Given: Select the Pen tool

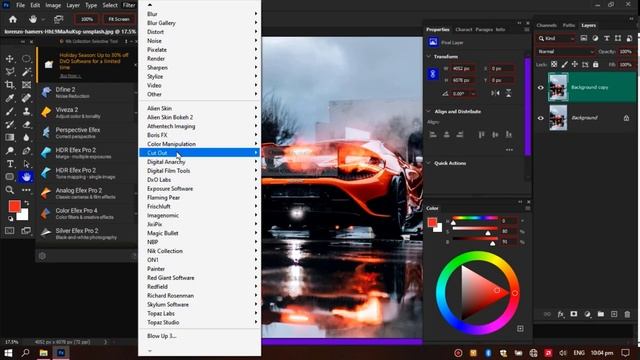Looking at the screenshot, I should pyautogui.click(x=26, y=151).
